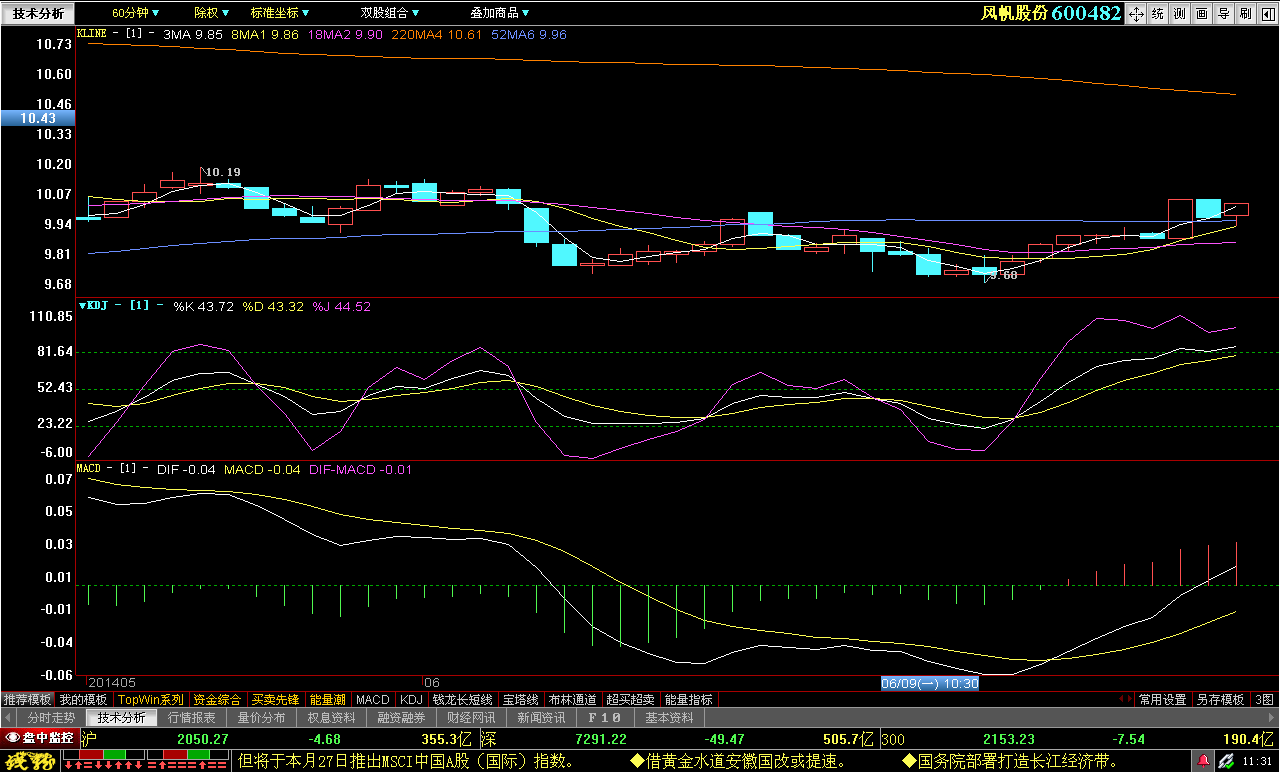Select the 宝塔线 tab
The width and height of the screenshot is (1280, 772).
click(521, 700)
